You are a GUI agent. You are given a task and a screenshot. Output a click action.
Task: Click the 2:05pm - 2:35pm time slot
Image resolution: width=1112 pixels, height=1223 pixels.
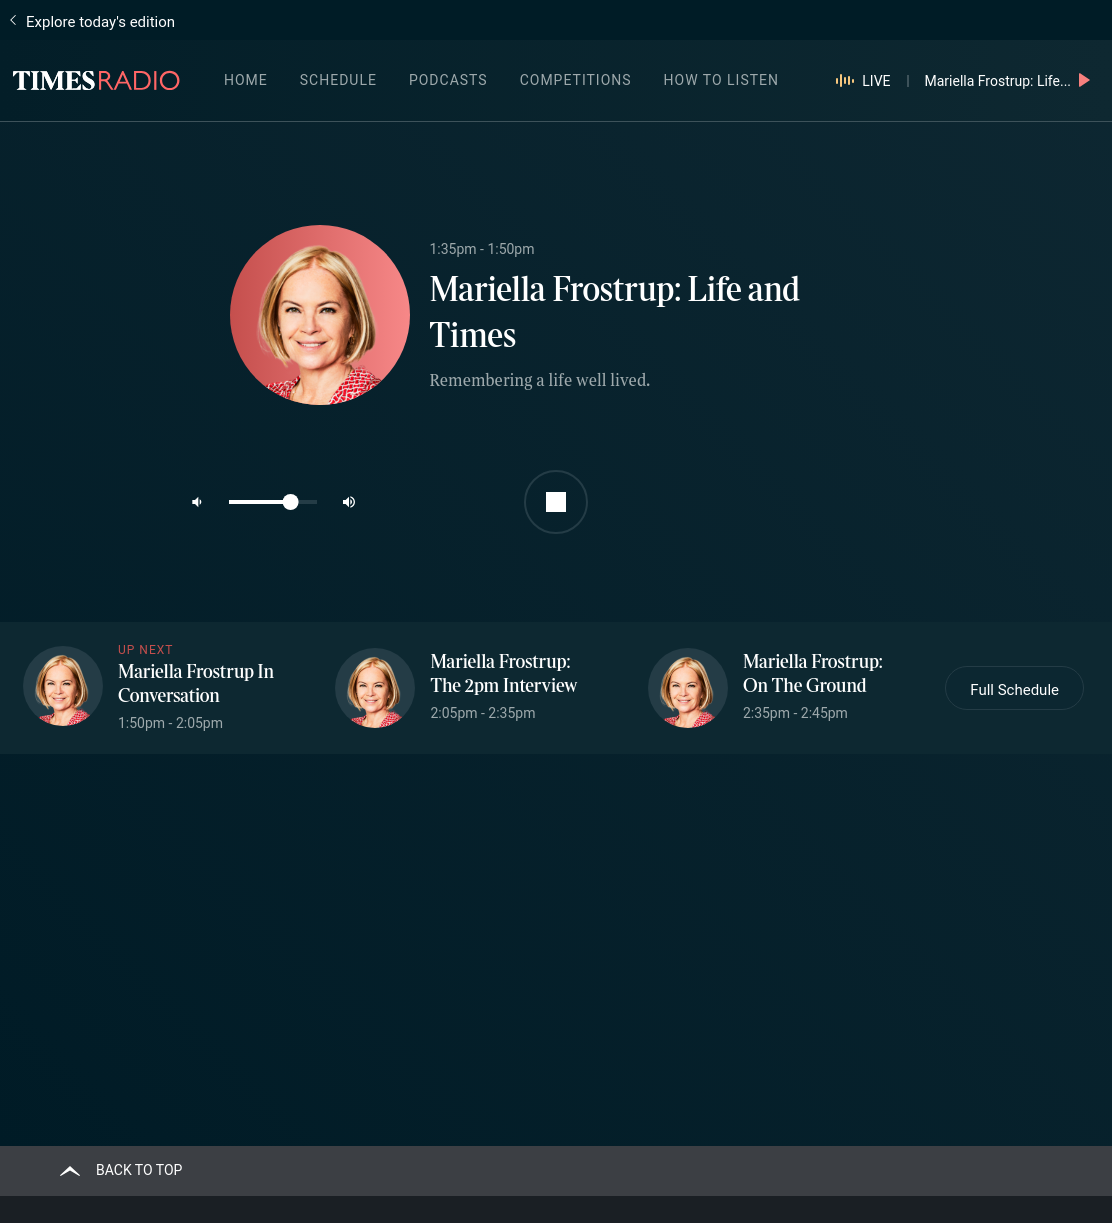[483, 713]
